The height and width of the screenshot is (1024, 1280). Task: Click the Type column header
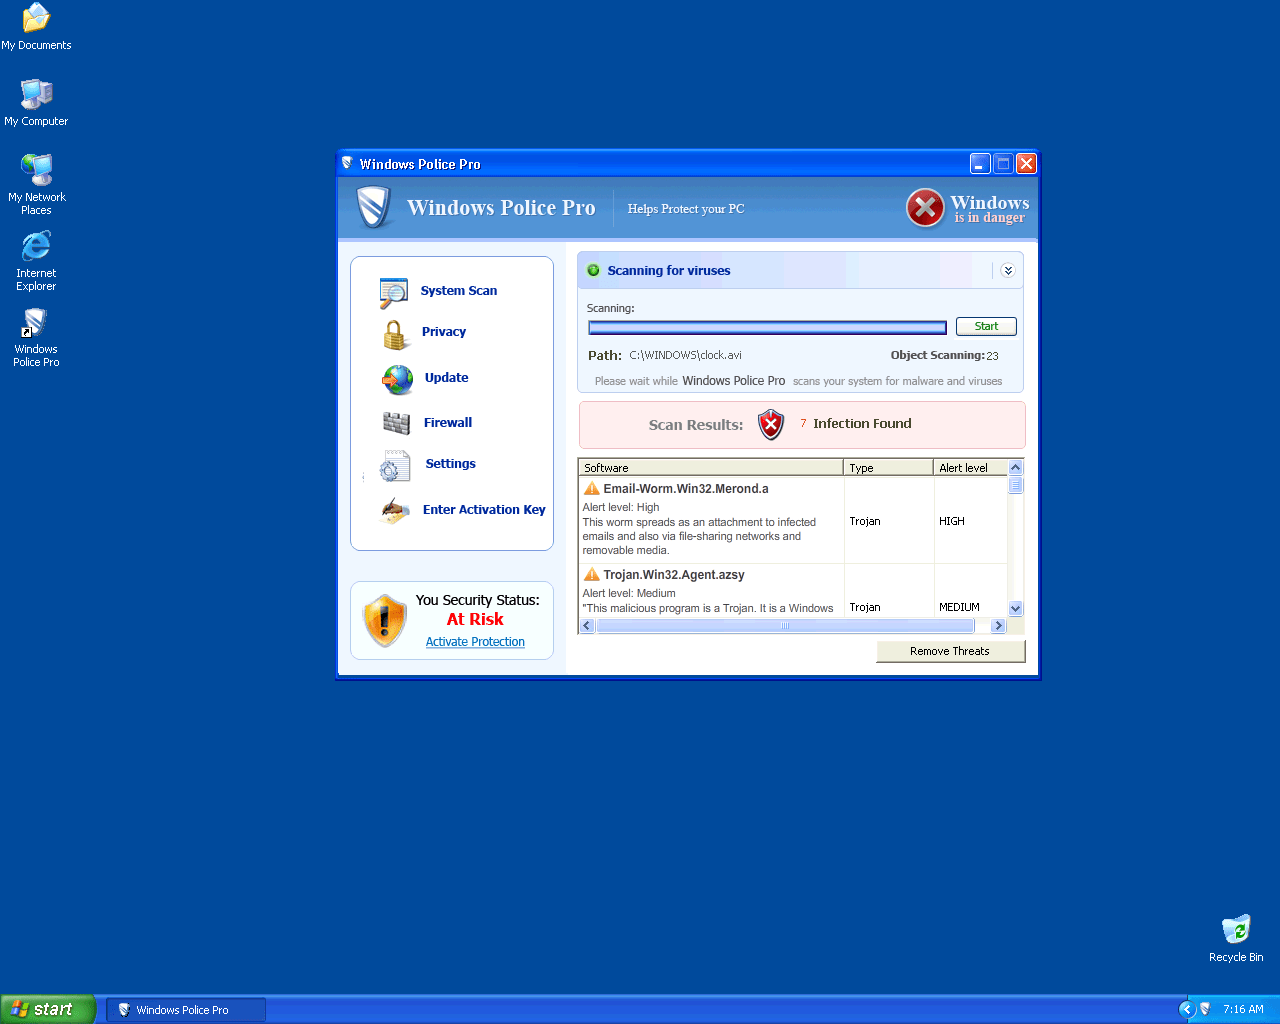tap(888, 468)
